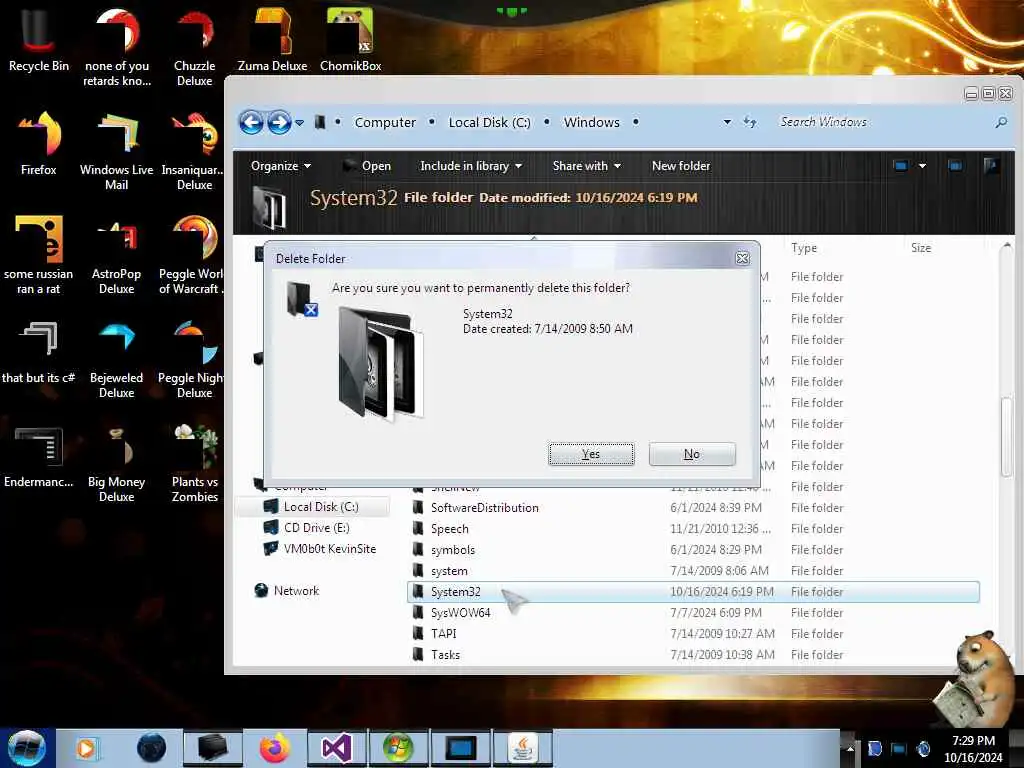Close the Delete Folder dialog
The height and width of the screenshot is (768, 1024).
point(743,258)
